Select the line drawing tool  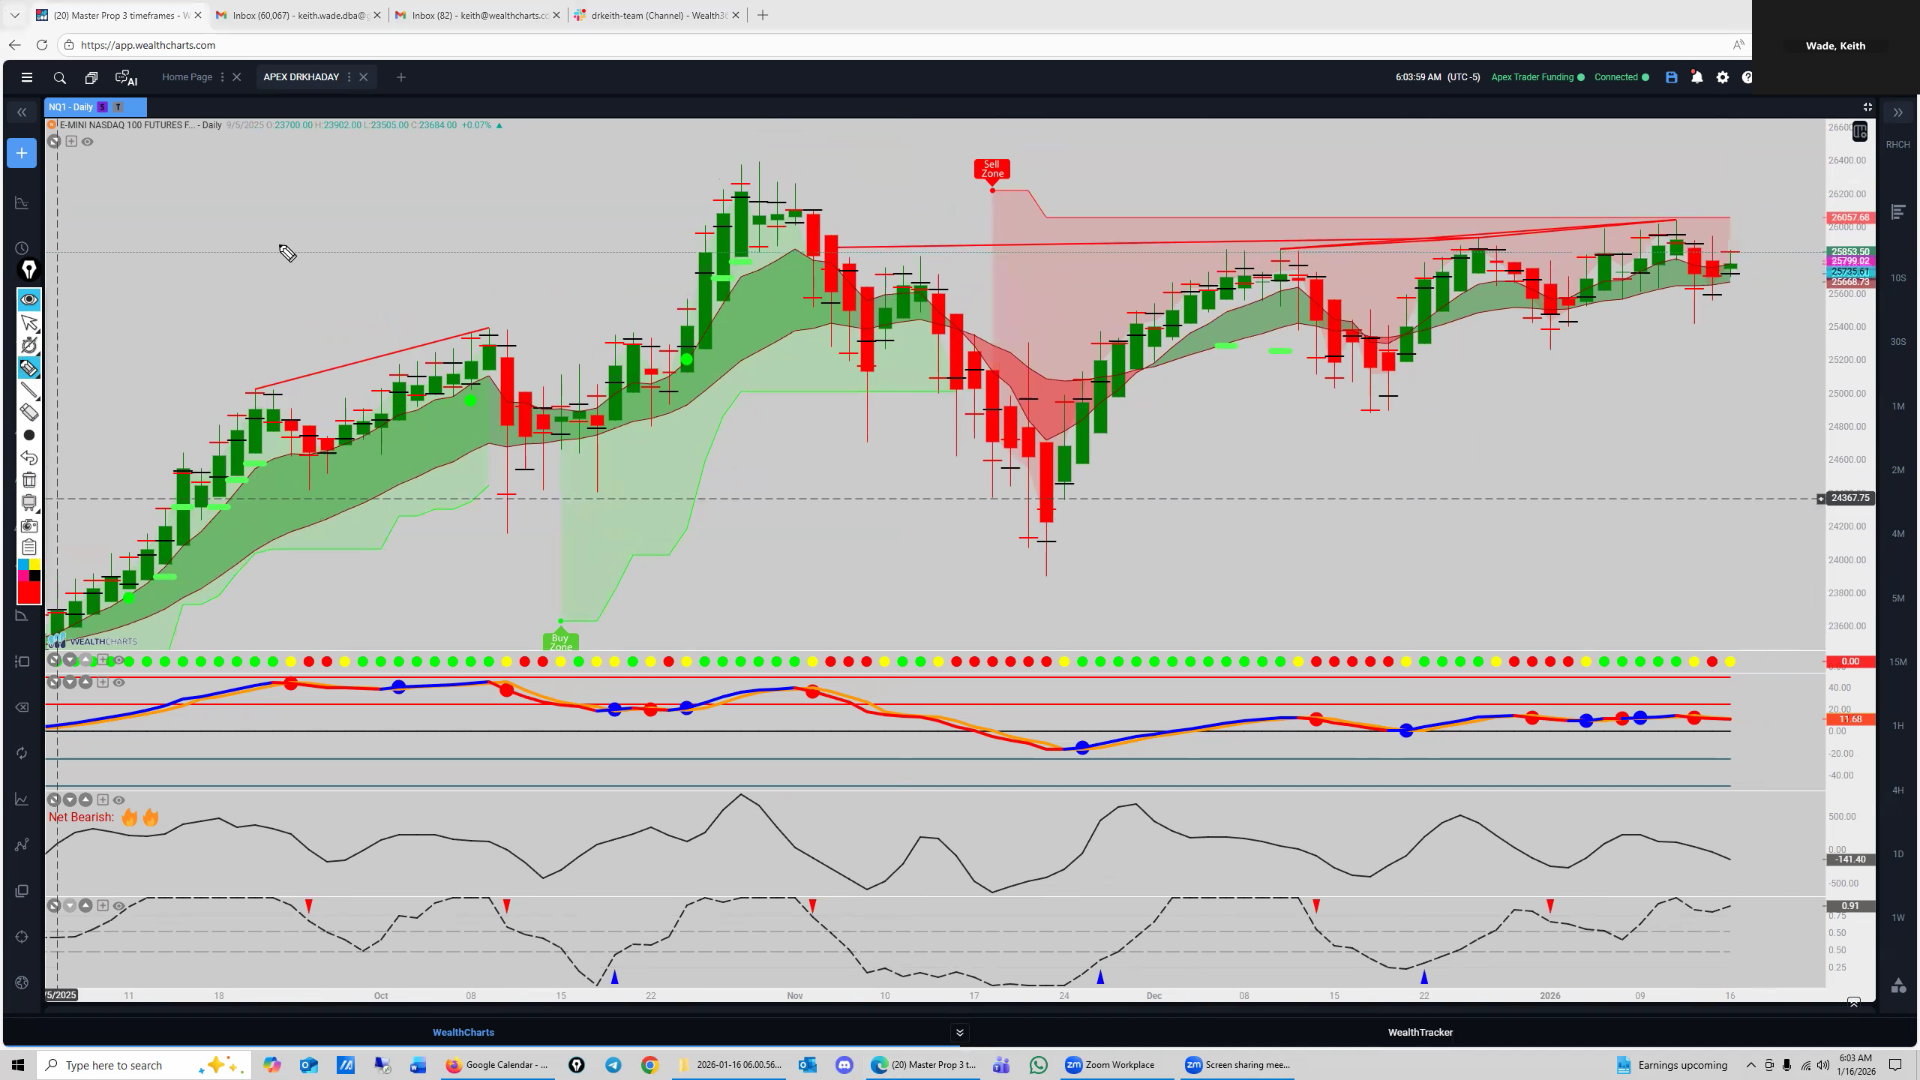29,390
